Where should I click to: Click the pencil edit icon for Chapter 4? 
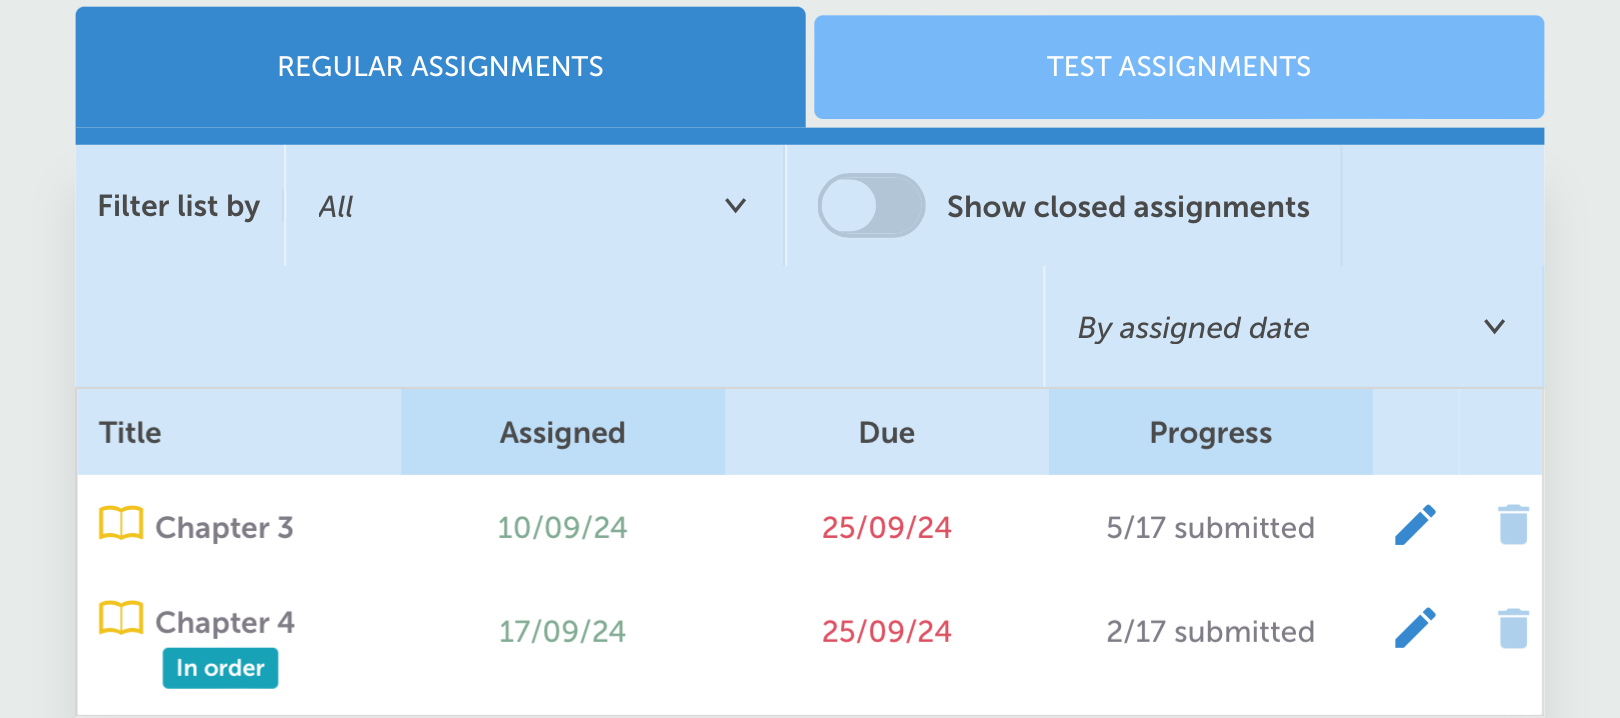point(1415,628)
